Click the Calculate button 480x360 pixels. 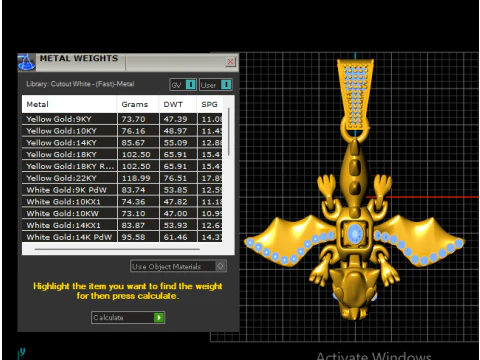point(128,317)
